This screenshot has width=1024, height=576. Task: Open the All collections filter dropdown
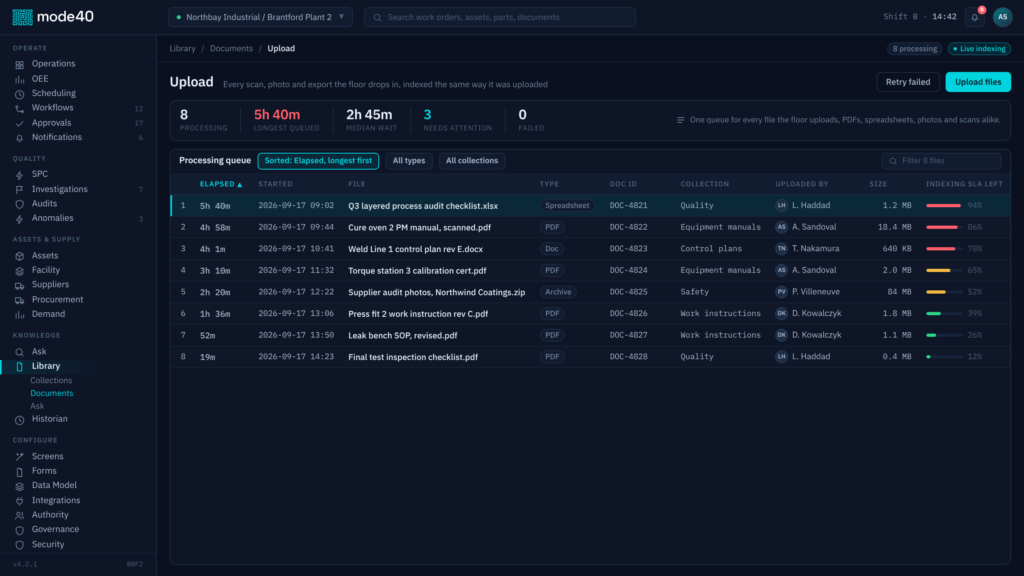click(x=472, y=161)
